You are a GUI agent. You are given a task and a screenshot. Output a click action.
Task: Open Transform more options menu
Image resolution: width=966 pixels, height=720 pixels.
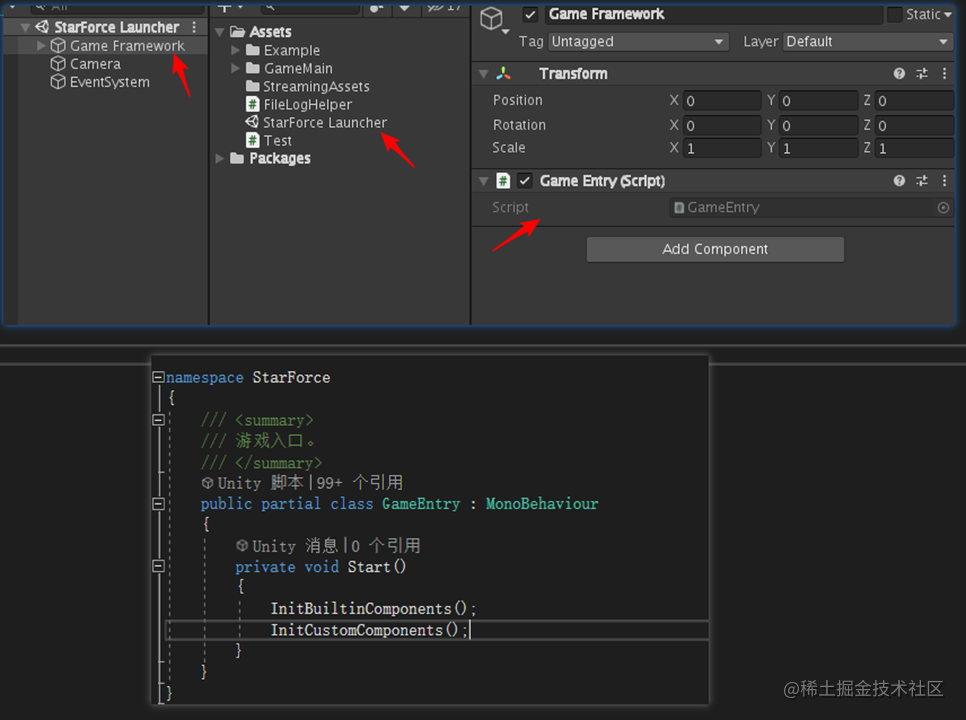[x=944, y=74]
